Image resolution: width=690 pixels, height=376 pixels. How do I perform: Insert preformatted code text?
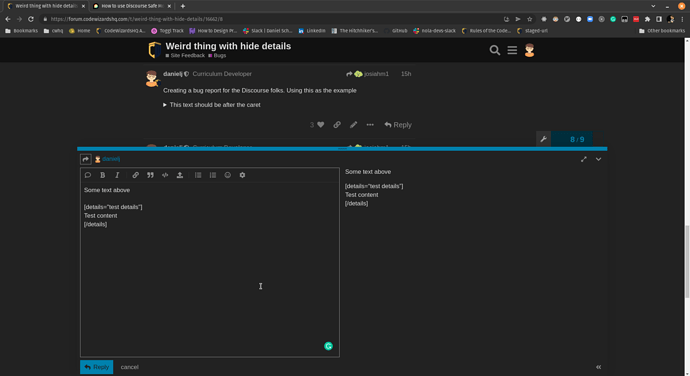coord(165,175)
